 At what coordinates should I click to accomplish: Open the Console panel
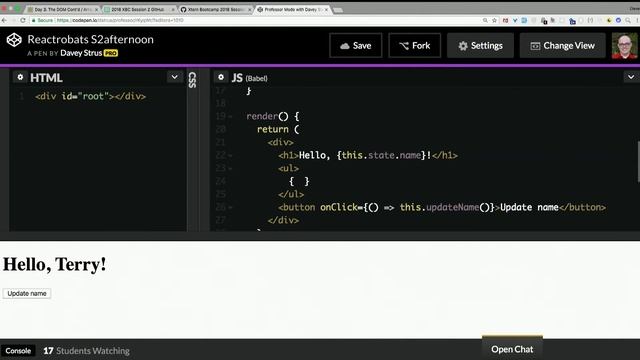(x=18, y=351)
